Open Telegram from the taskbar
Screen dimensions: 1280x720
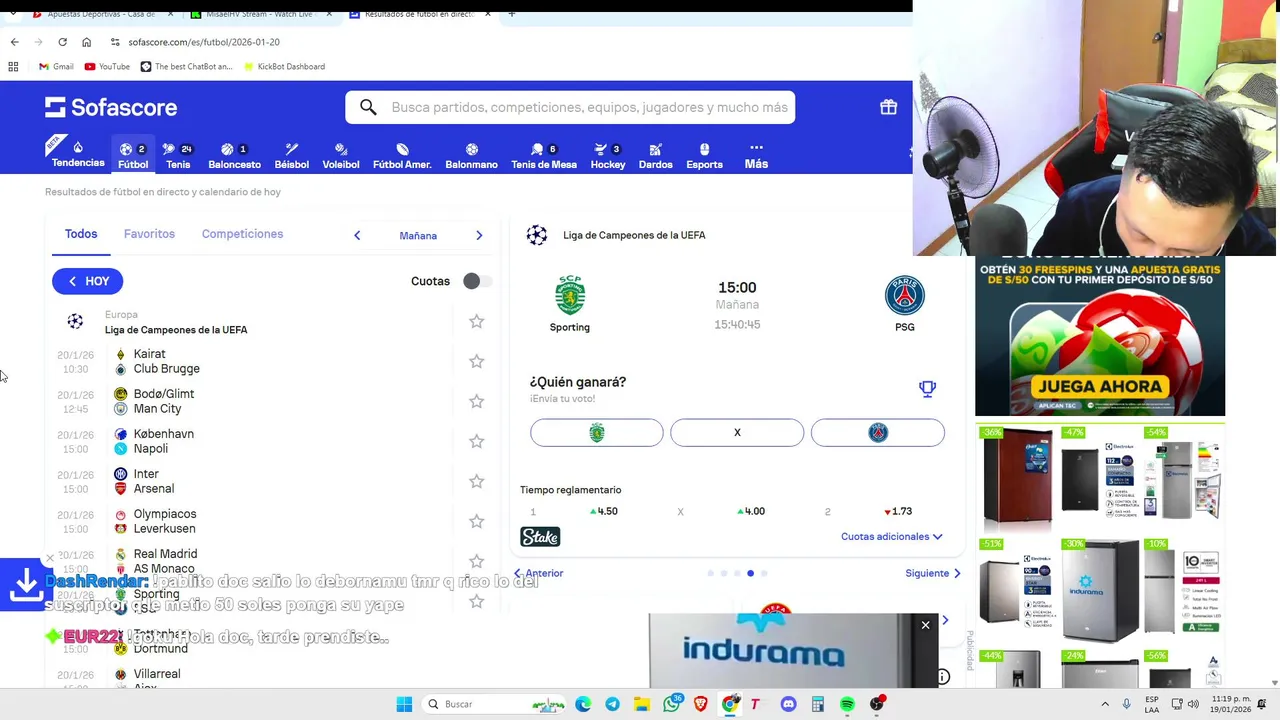click(x=612, y=704)
